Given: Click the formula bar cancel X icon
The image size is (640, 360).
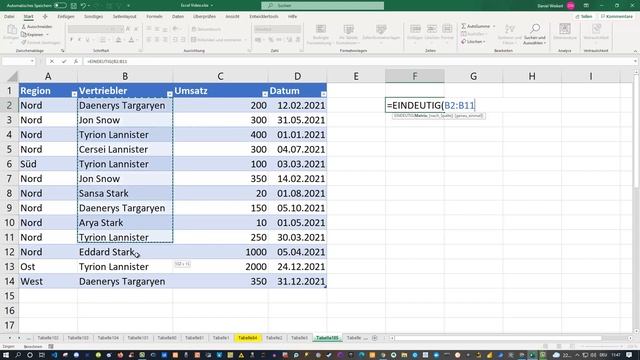Looking at the screenshot, I should coord(51,61).
